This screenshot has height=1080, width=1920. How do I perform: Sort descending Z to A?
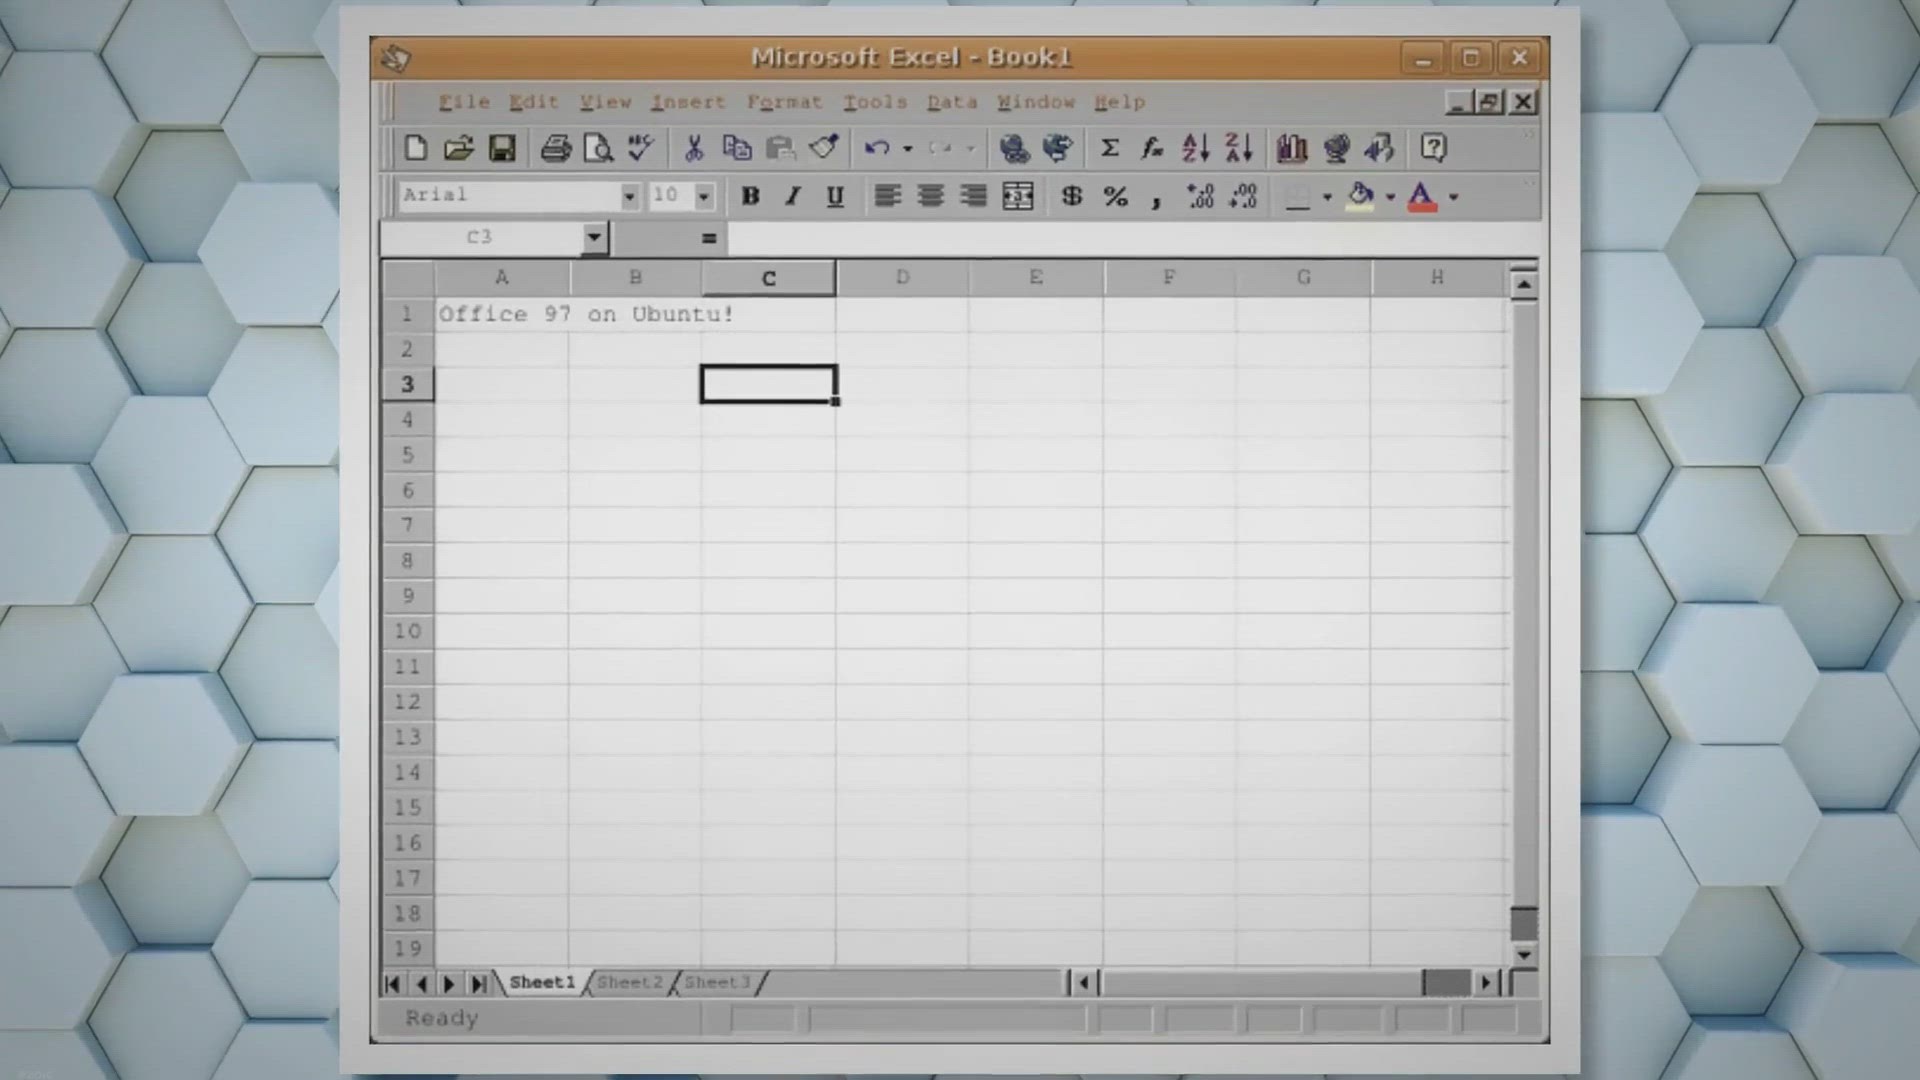coord(1239,148)
